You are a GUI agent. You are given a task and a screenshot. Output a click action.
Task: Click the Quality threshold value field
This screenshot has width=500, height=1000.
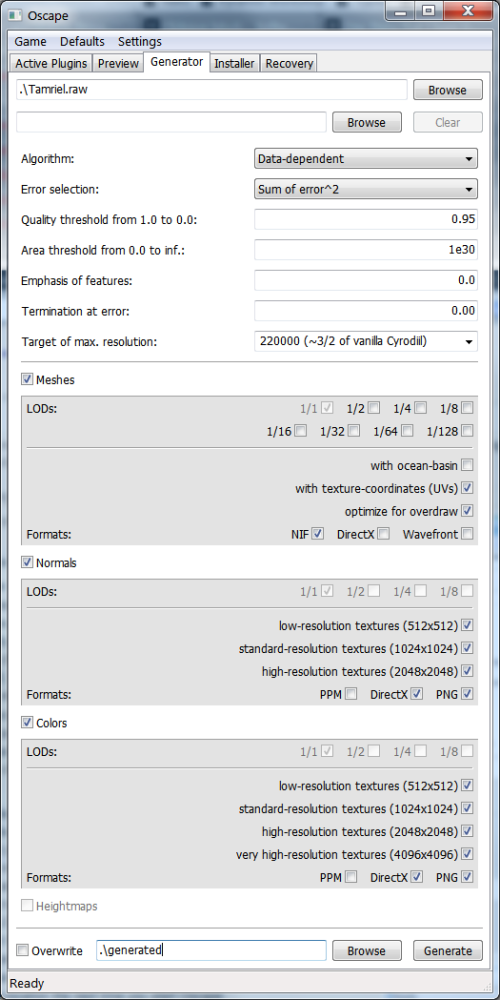click(365, 219)
